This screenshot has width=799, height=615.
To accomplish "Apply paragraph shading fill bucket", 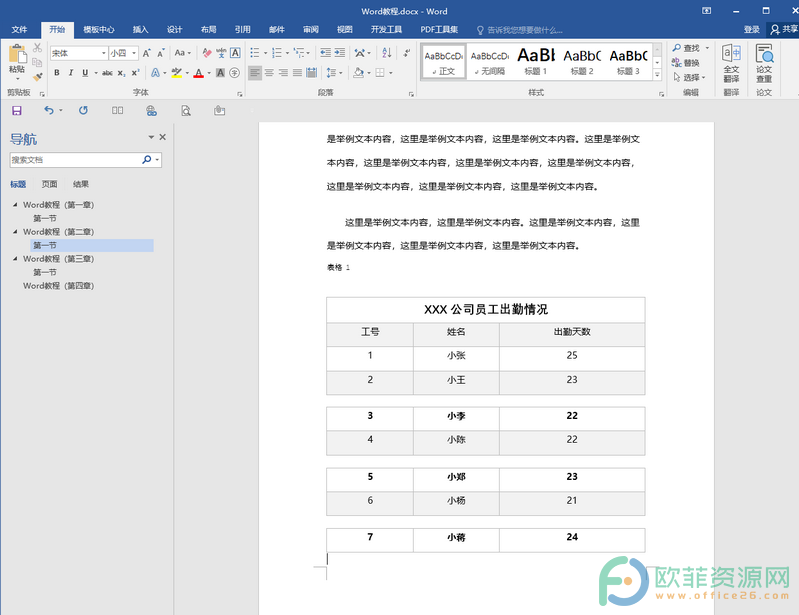I will click(x=359, y=73).
